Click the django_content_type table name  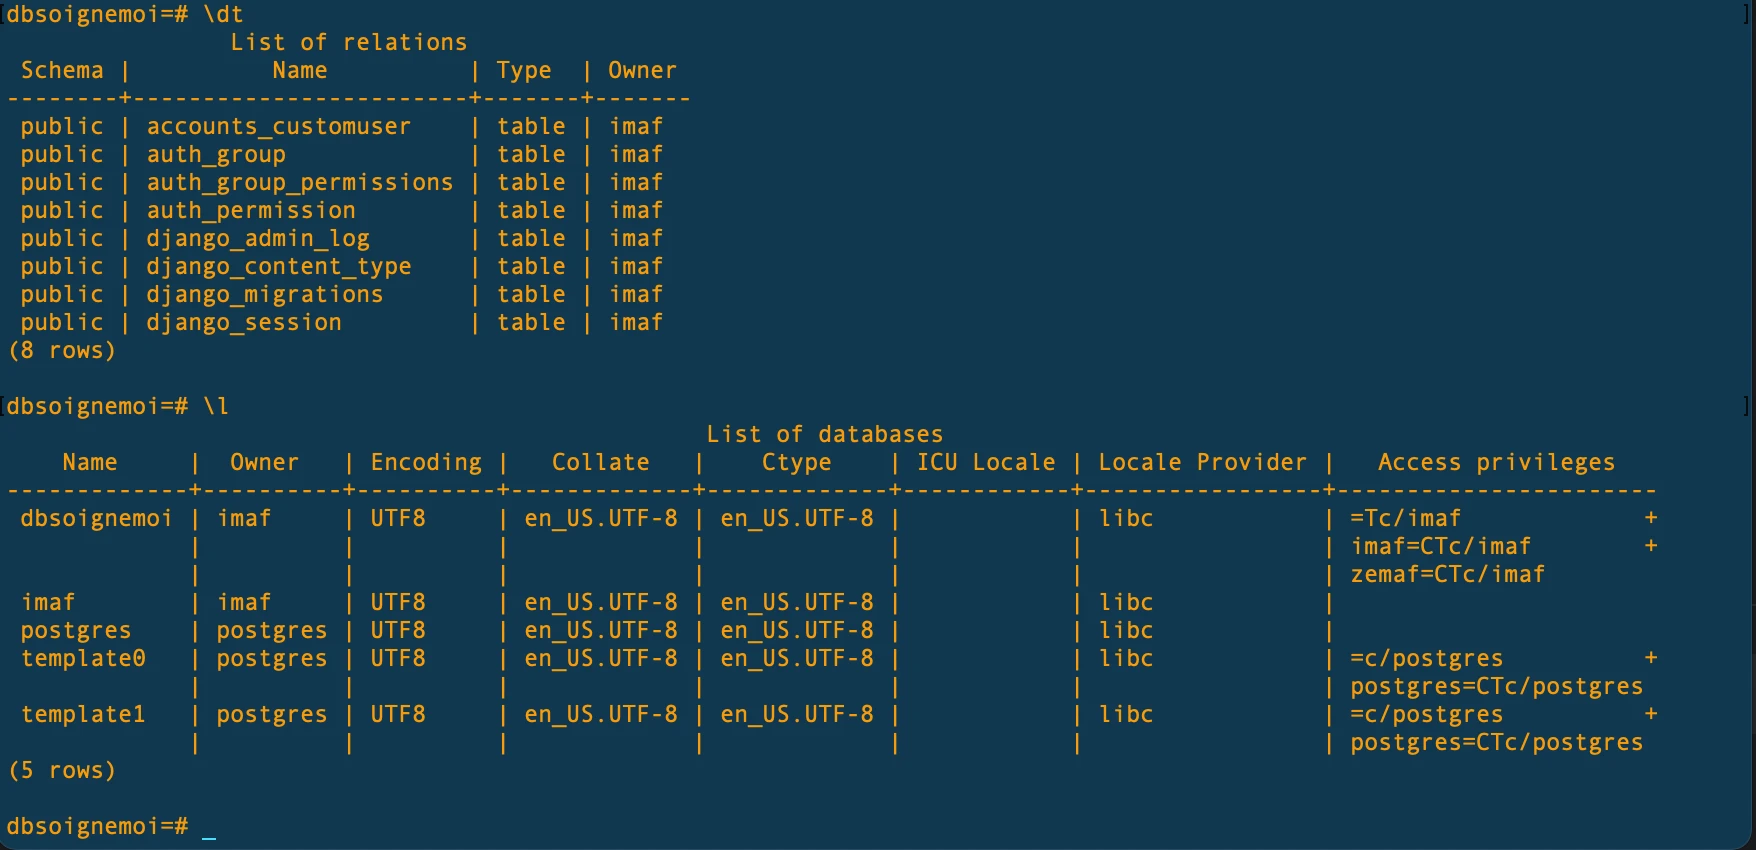point(278,267)
